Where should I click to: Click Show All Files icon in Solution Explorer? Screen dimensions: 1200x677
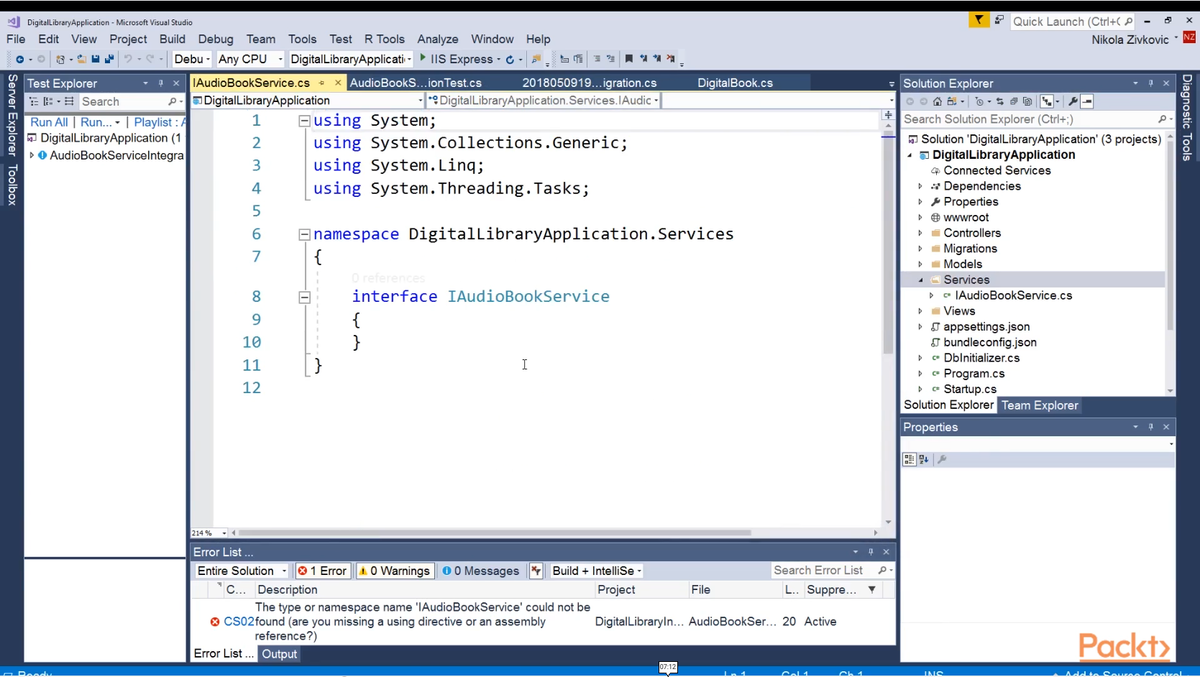pyautogui.click(x=1027, y=102)
